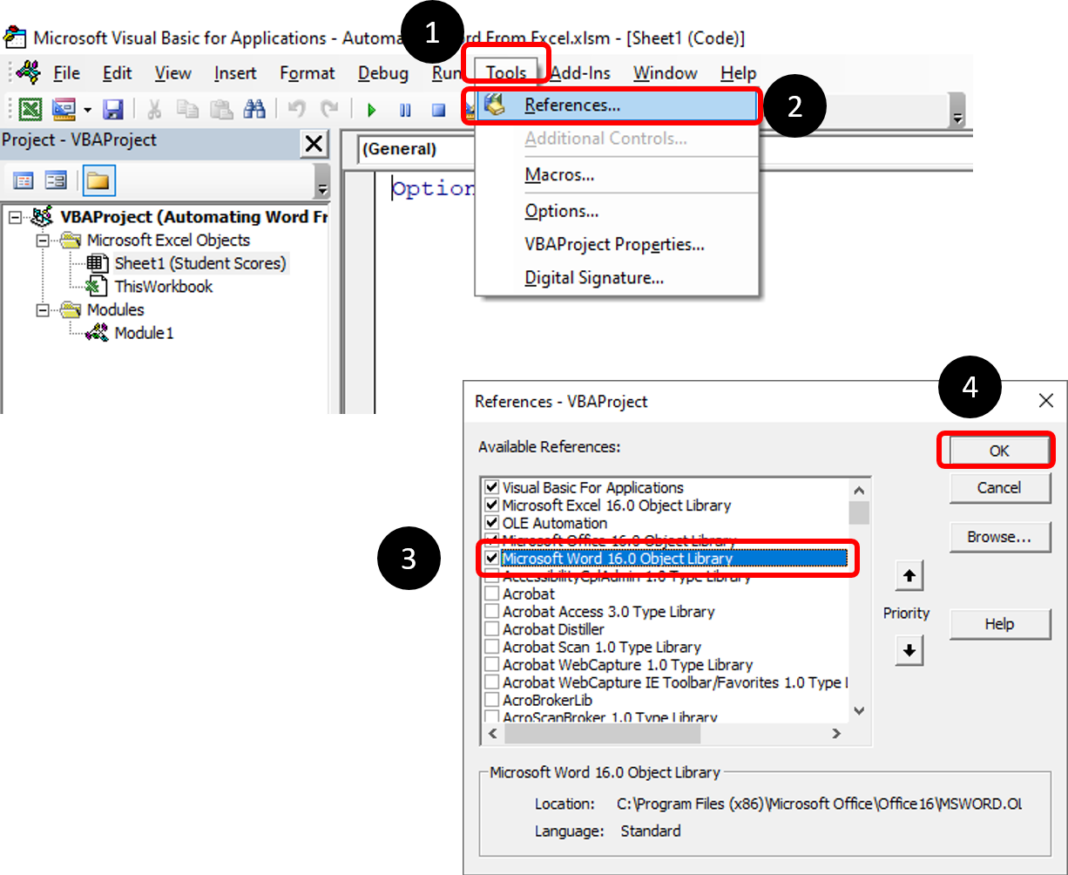Toggle Folders icon in Project panel
This screenshot has width=1068, height=875.
98,180
